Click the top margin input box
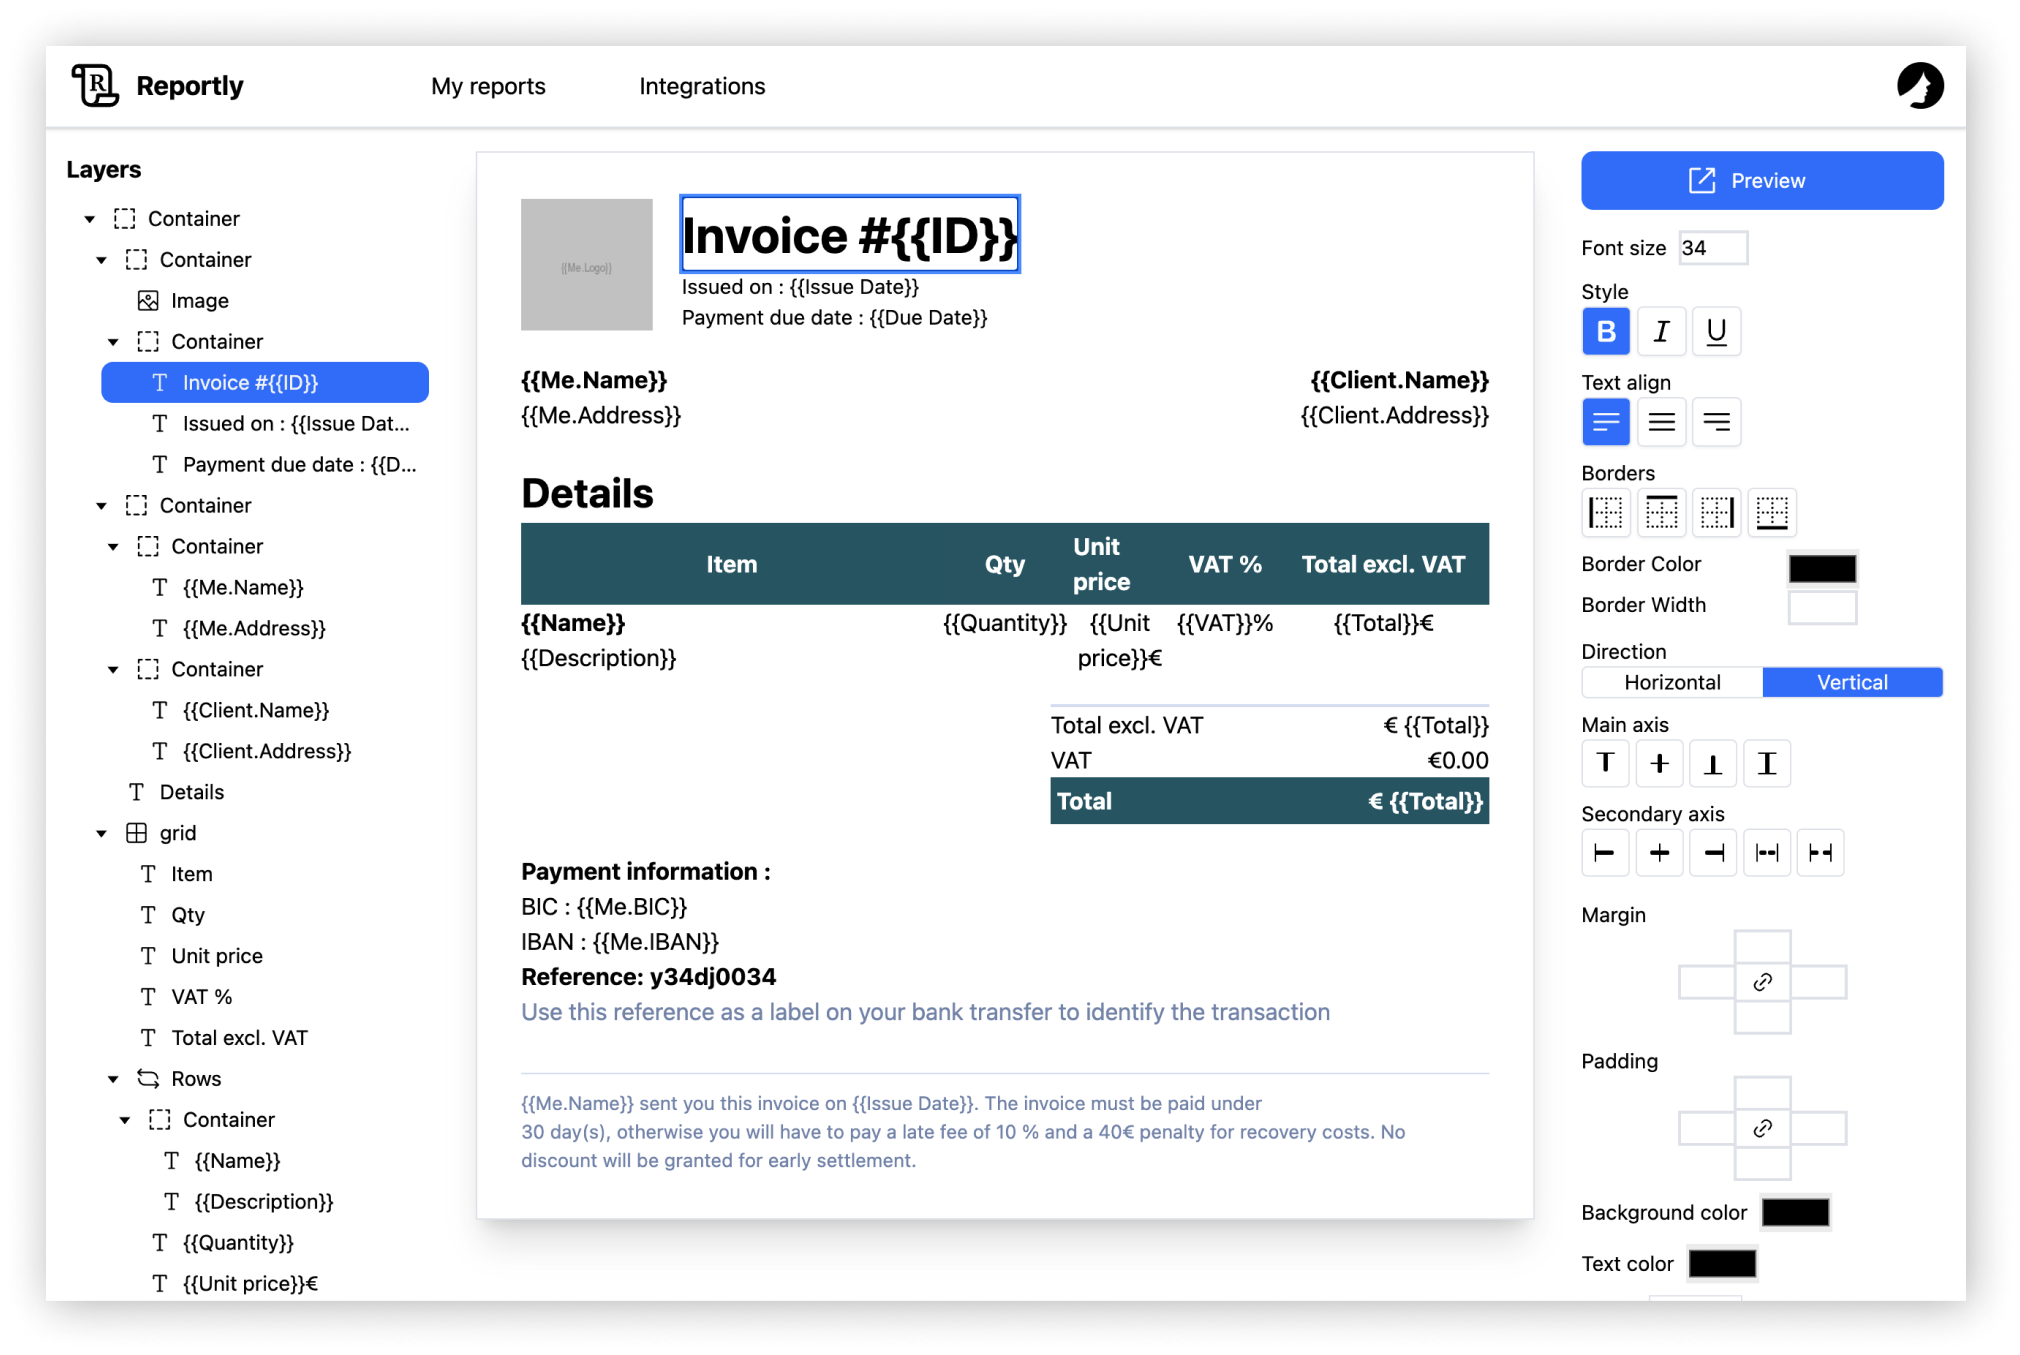Screen dimensions: 2020x1355 (x=1762, y=947)
